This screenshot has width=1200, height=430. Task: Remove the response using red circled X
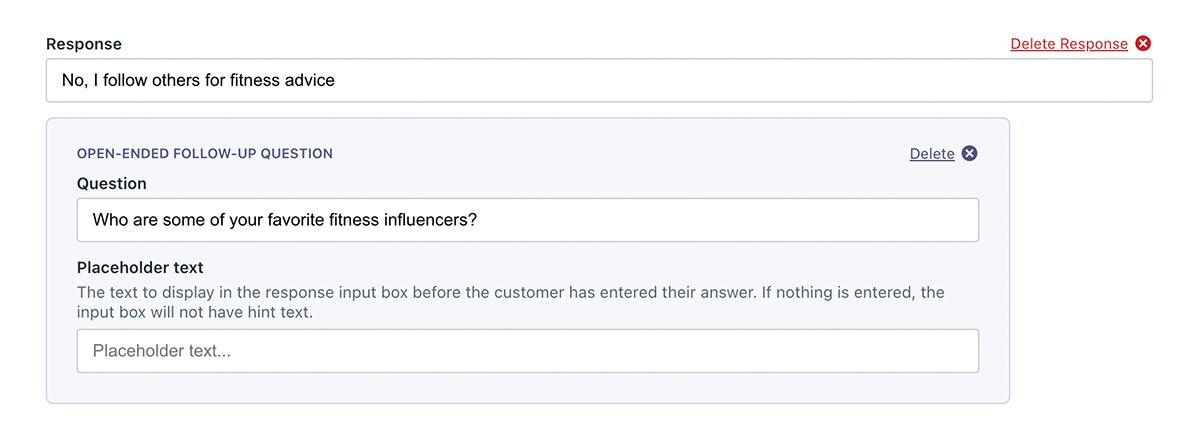coord(1144,44)
